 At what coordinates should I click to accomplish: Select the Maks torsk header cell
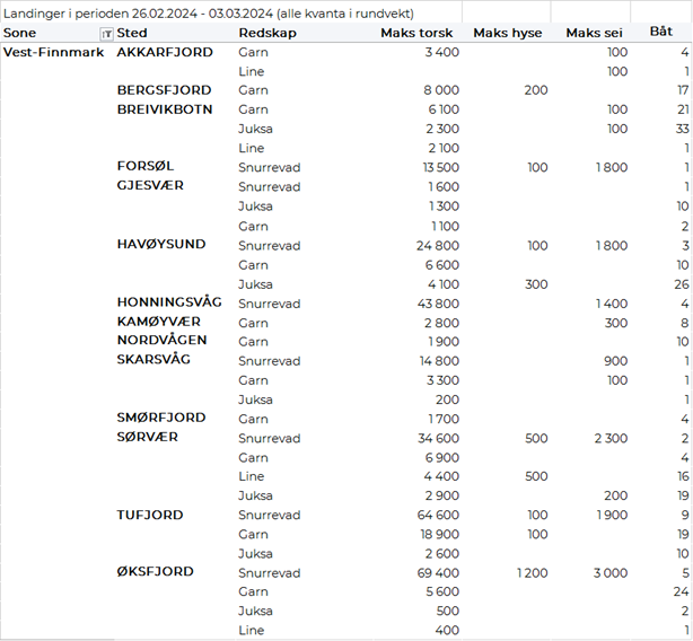pyautogui.click(x=417, y=33)
